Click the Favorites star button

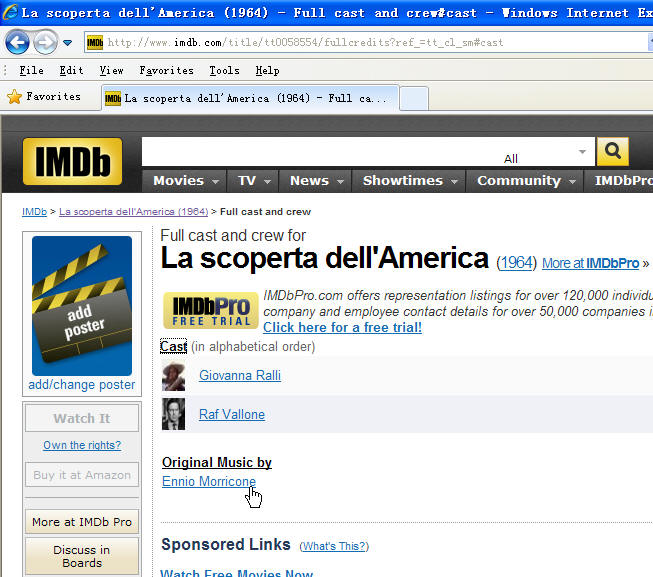click(44, 97)
